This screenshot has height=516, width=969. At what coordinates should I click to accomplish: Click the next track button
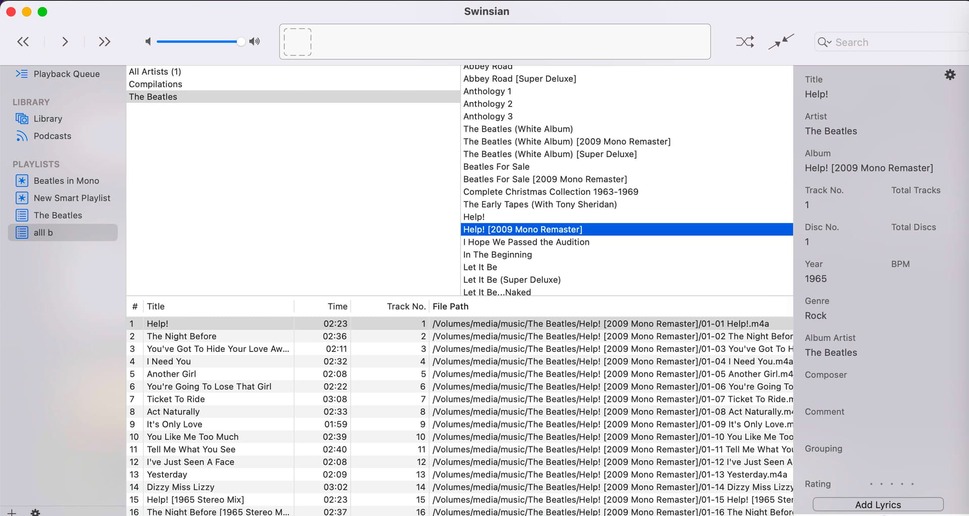(104, 42)
